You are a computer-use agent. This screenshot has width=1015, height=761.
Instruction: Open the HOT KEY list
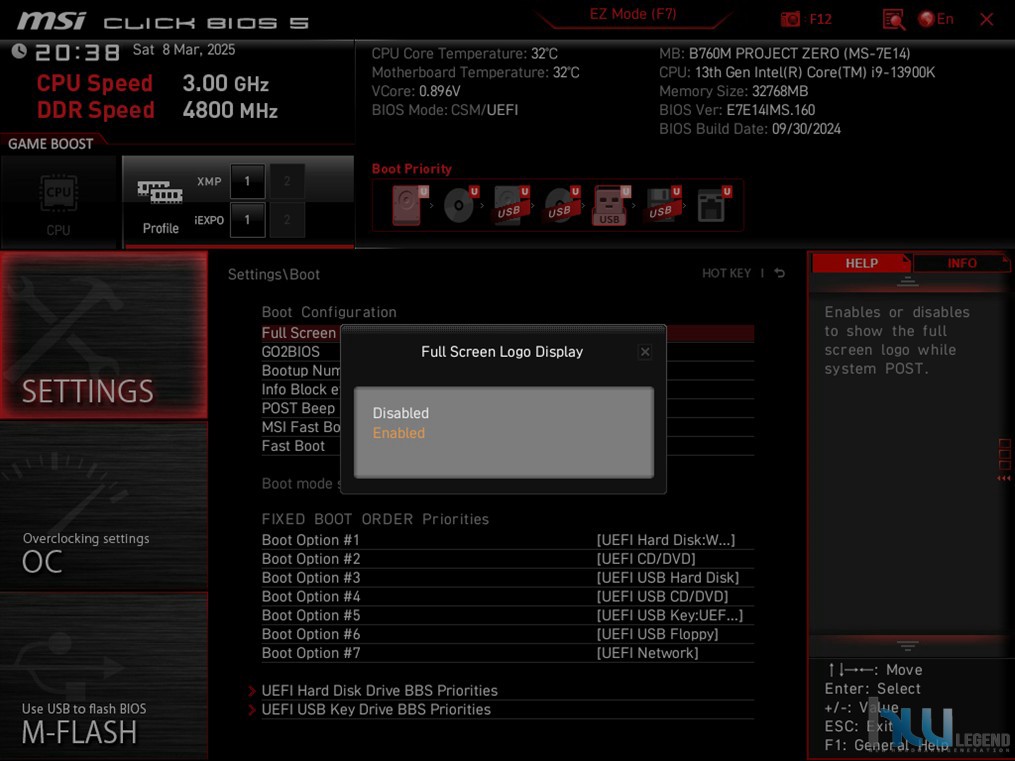(726, 274)
